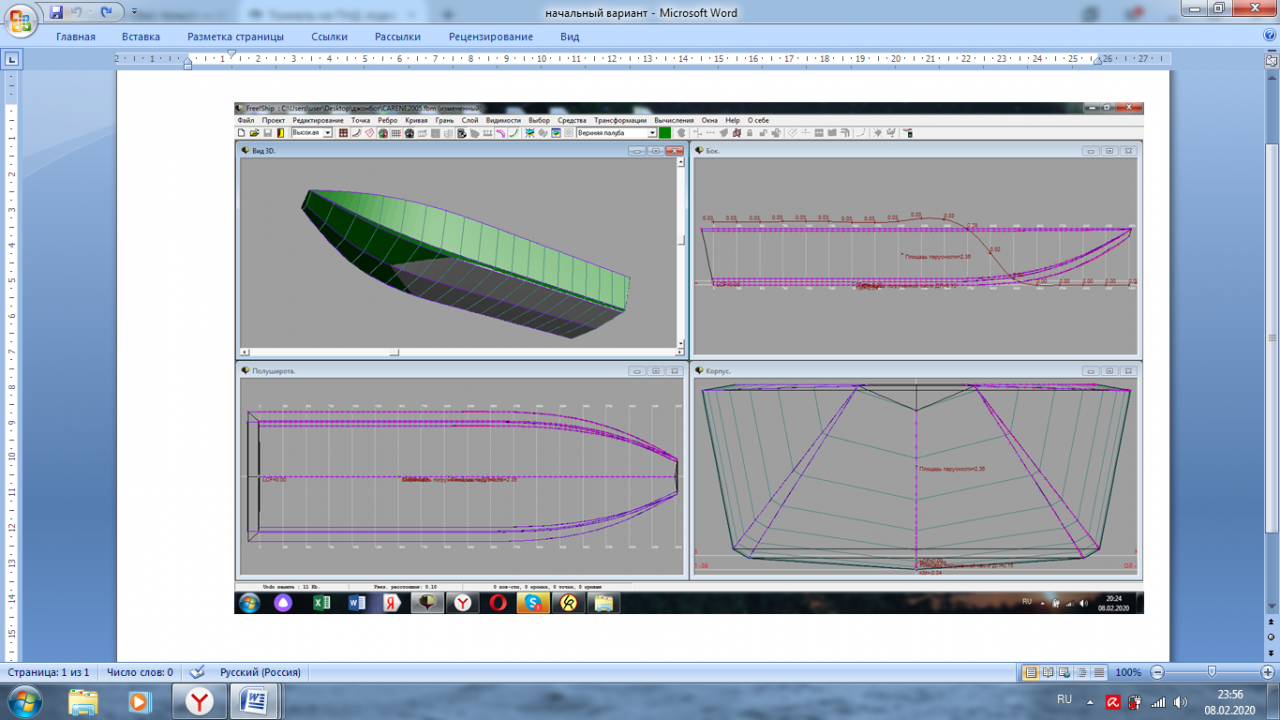Click the spell check icon in status bar
The image size is (1280, 720).
tap(197, 672)
